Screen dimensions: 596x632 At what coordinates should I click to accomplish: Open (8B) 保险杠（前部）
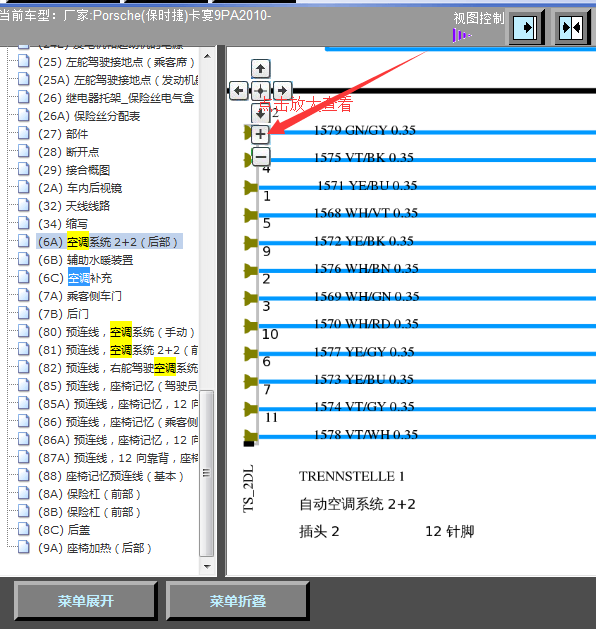pyautogui.click(x=89, y=512)
